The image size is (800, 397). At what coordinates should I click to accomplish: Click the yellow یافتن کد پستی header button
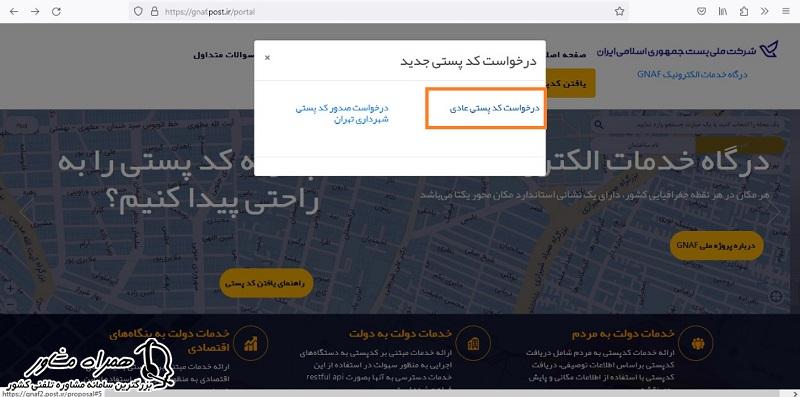570,83
